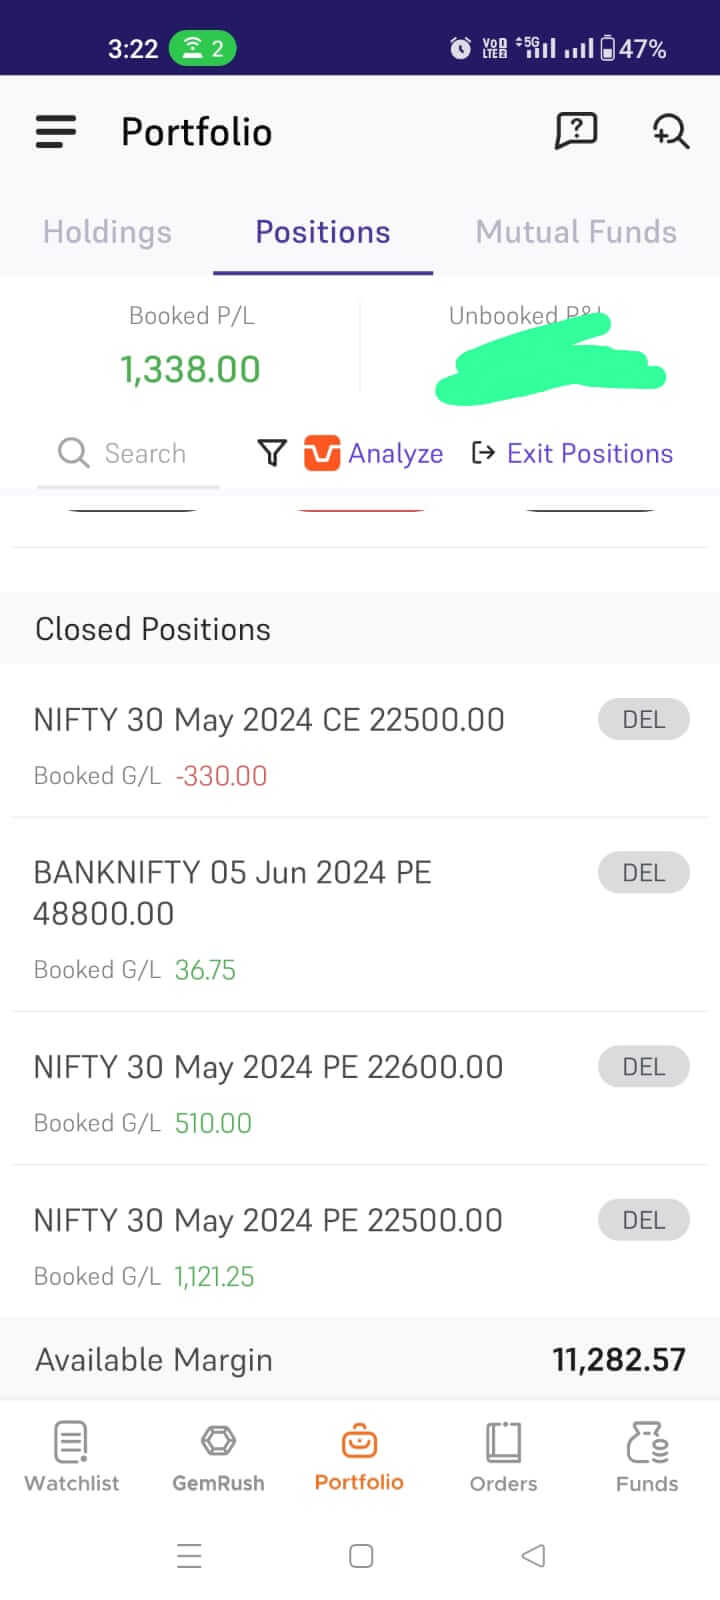Open Funds from bottom navigation
The image size is (720, 1600).
click(x=647, y=1456)
